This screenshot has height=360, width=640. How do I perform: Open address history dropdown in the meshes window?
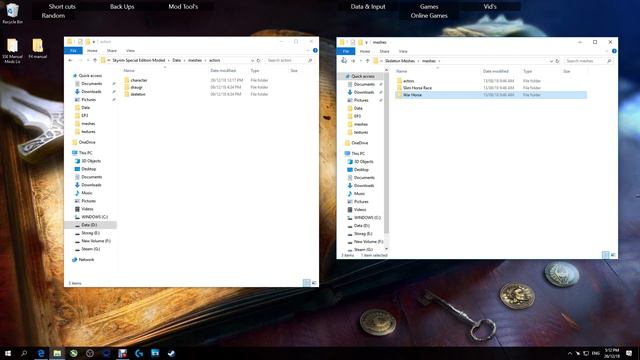pos(551,61)
